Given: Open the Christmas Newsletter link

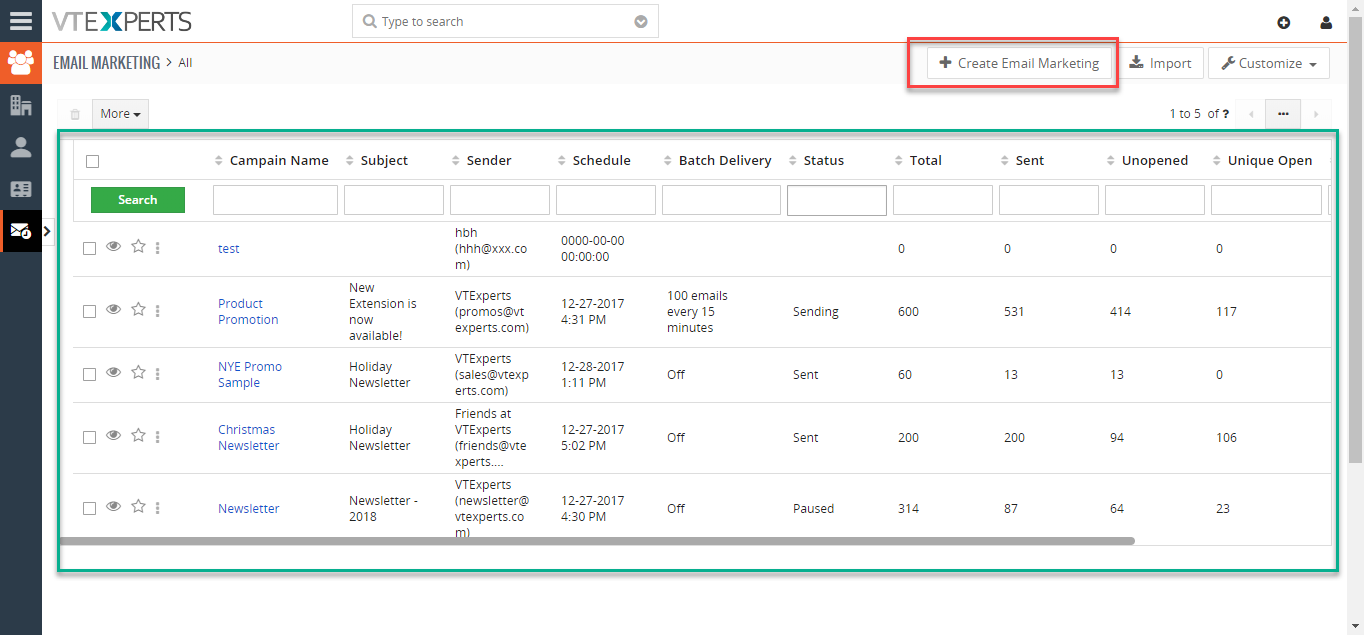Looking at the screenshot, I should [248, 437].
